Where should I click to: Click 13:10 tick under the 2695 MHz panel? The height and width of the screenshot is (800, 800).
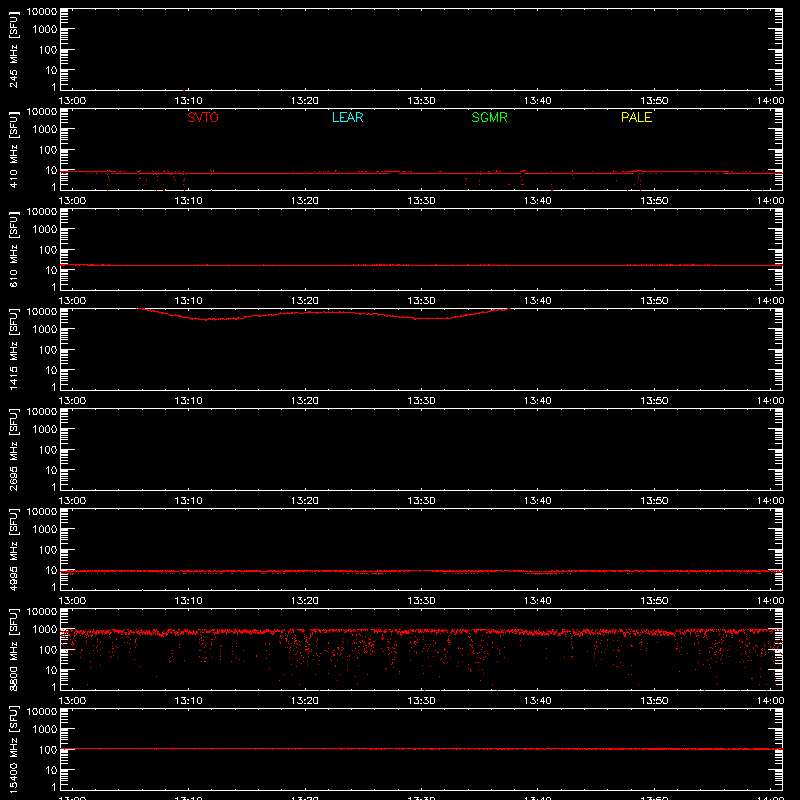(x=188, y=501)
